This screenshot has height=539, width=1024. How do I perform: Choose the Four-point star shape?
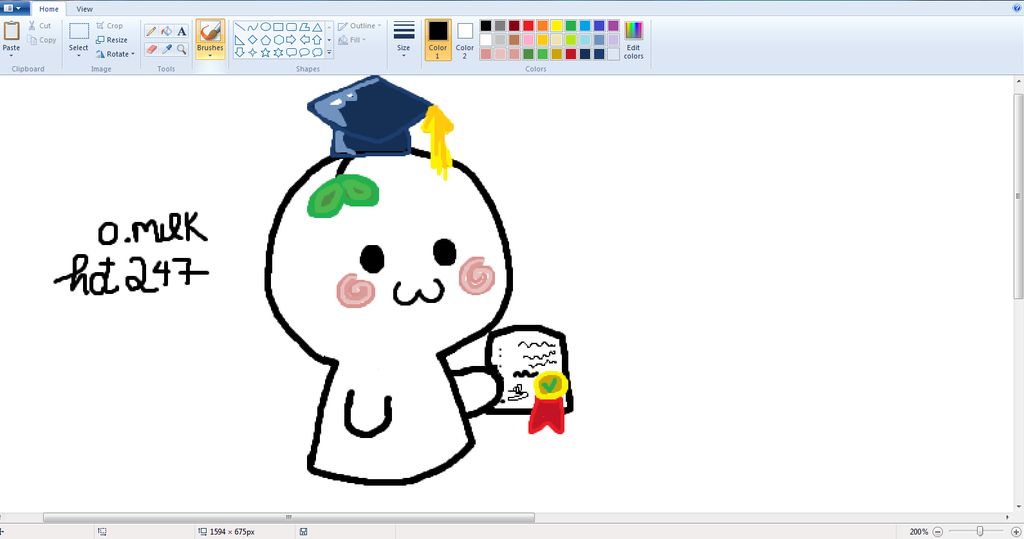pos(253,52)
